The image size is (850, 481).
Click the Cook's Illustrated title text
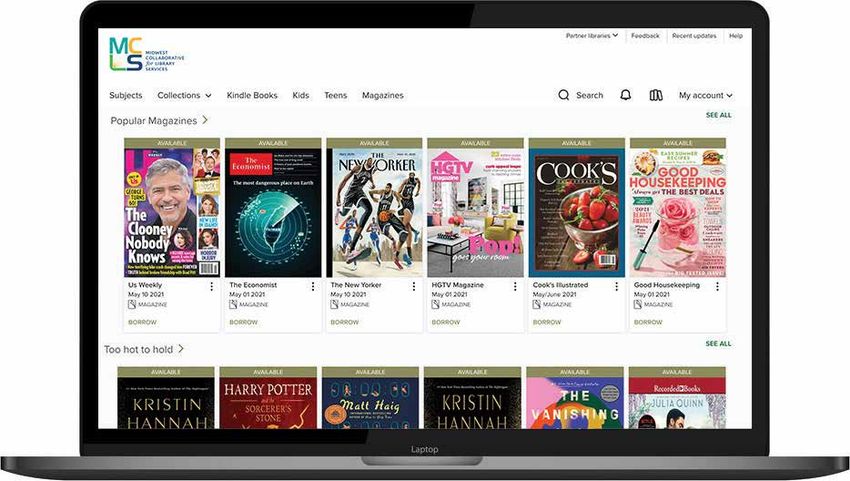tap(561, 285)
